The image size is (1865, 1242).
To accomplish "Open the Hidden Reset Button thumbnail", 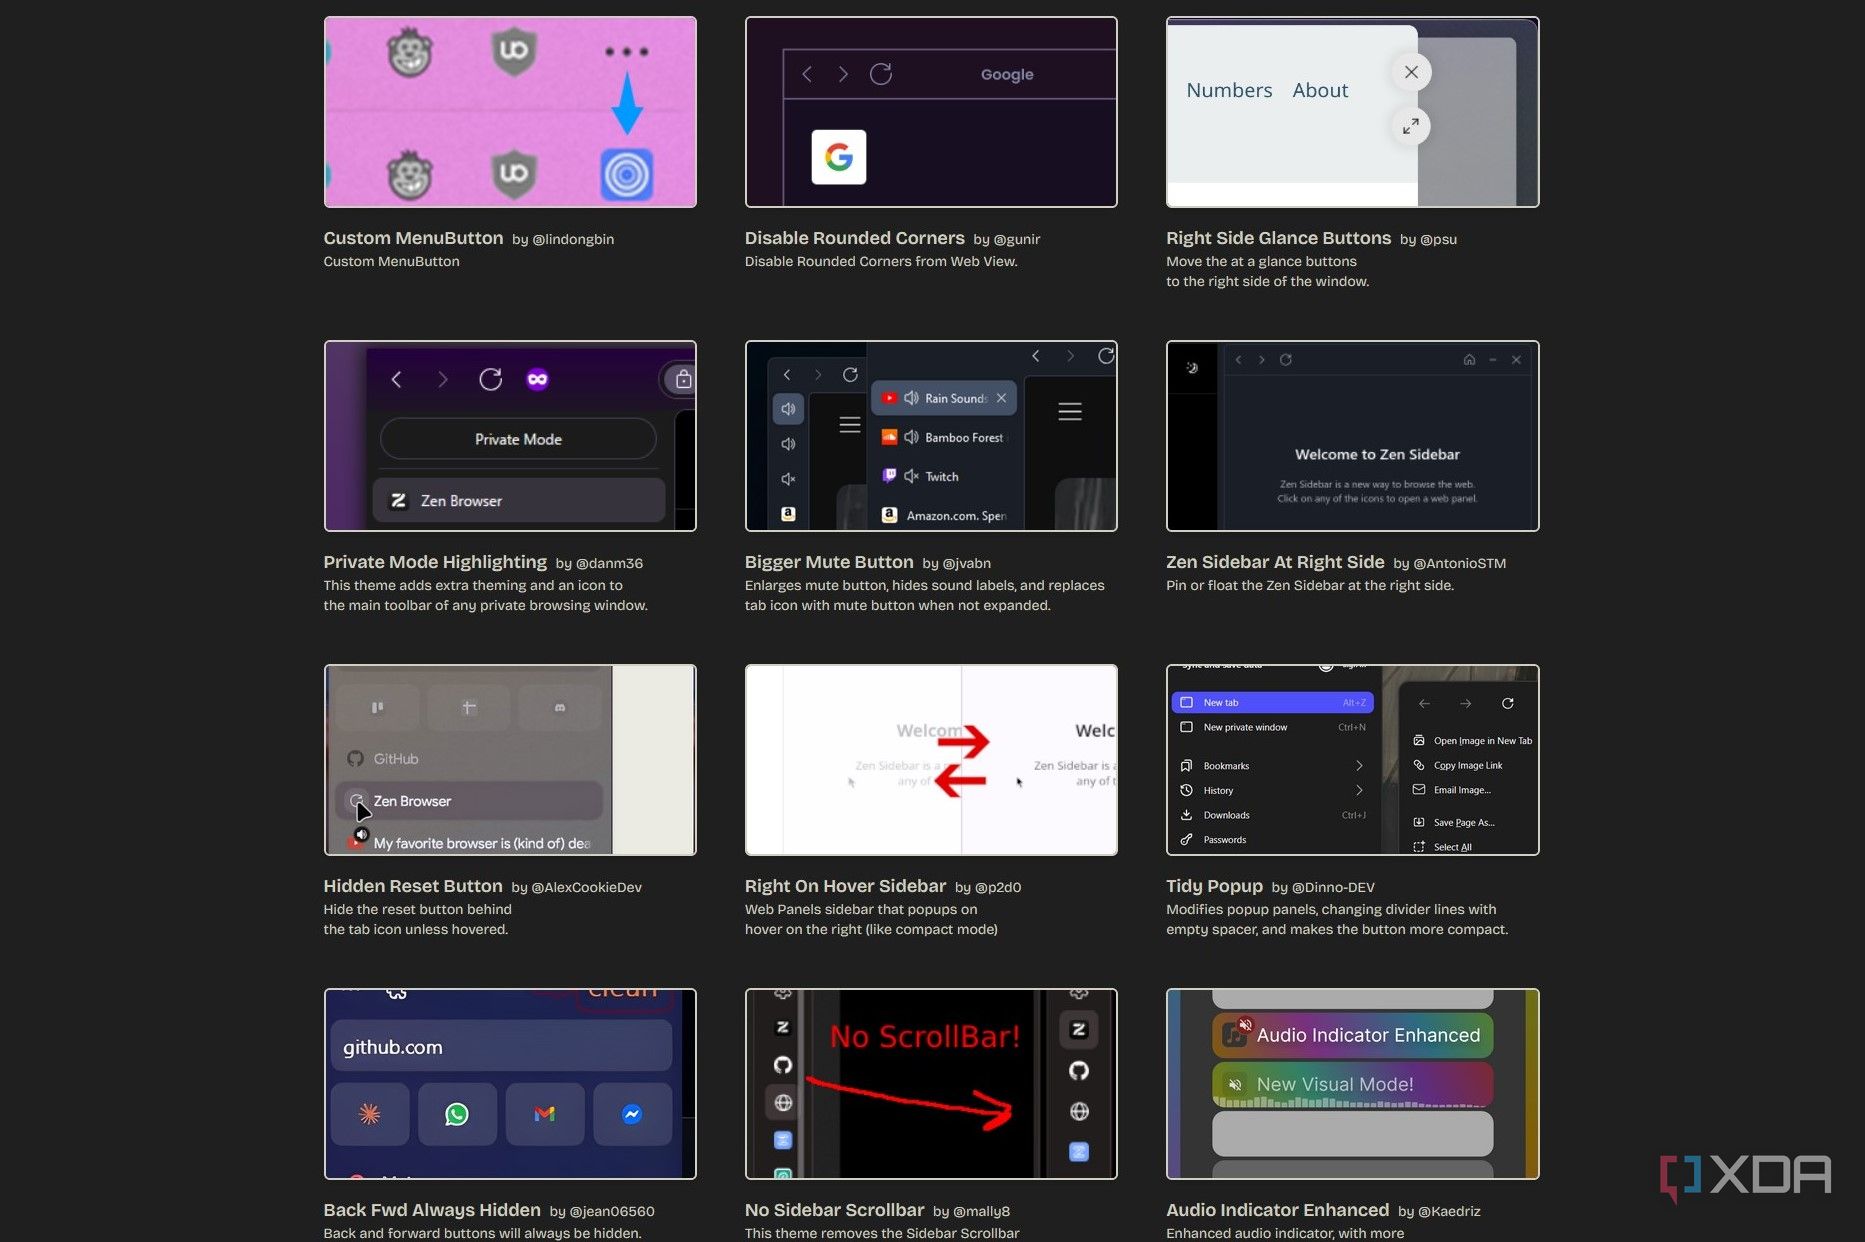I will (510, 760).
